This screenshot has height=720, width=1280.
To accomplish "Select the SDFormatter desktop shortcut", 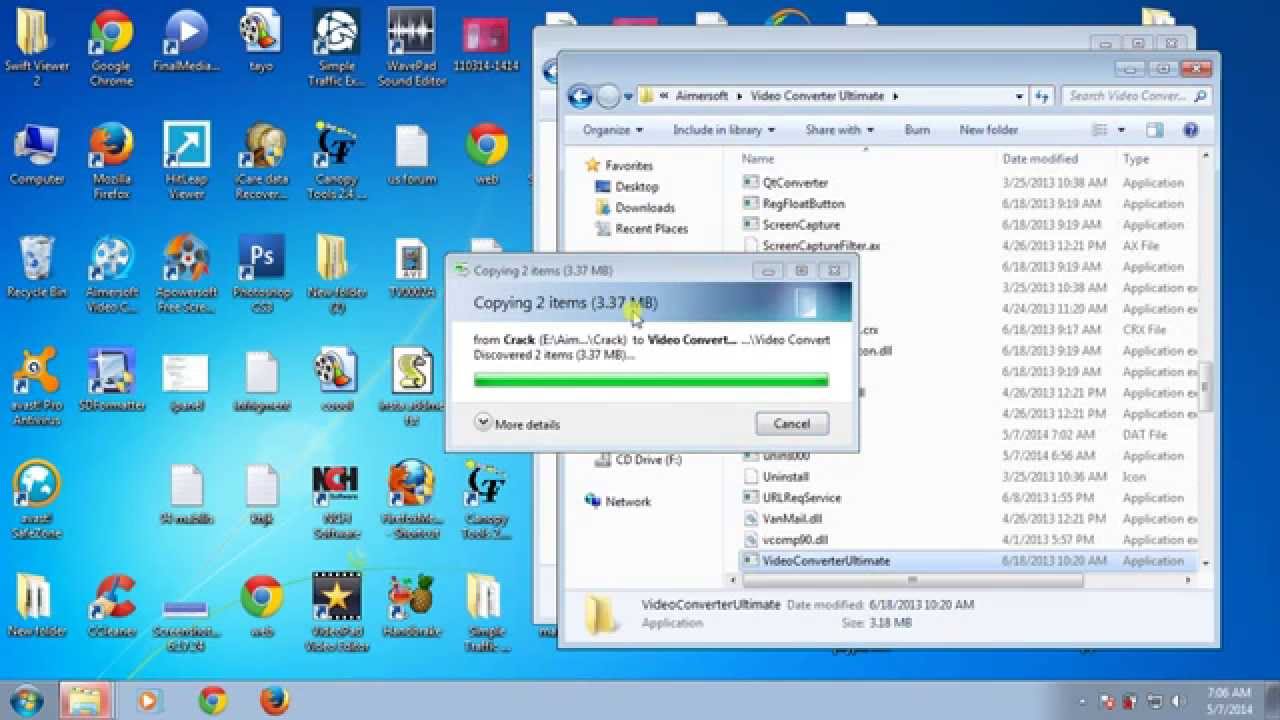I will click(x=111, y=381).
